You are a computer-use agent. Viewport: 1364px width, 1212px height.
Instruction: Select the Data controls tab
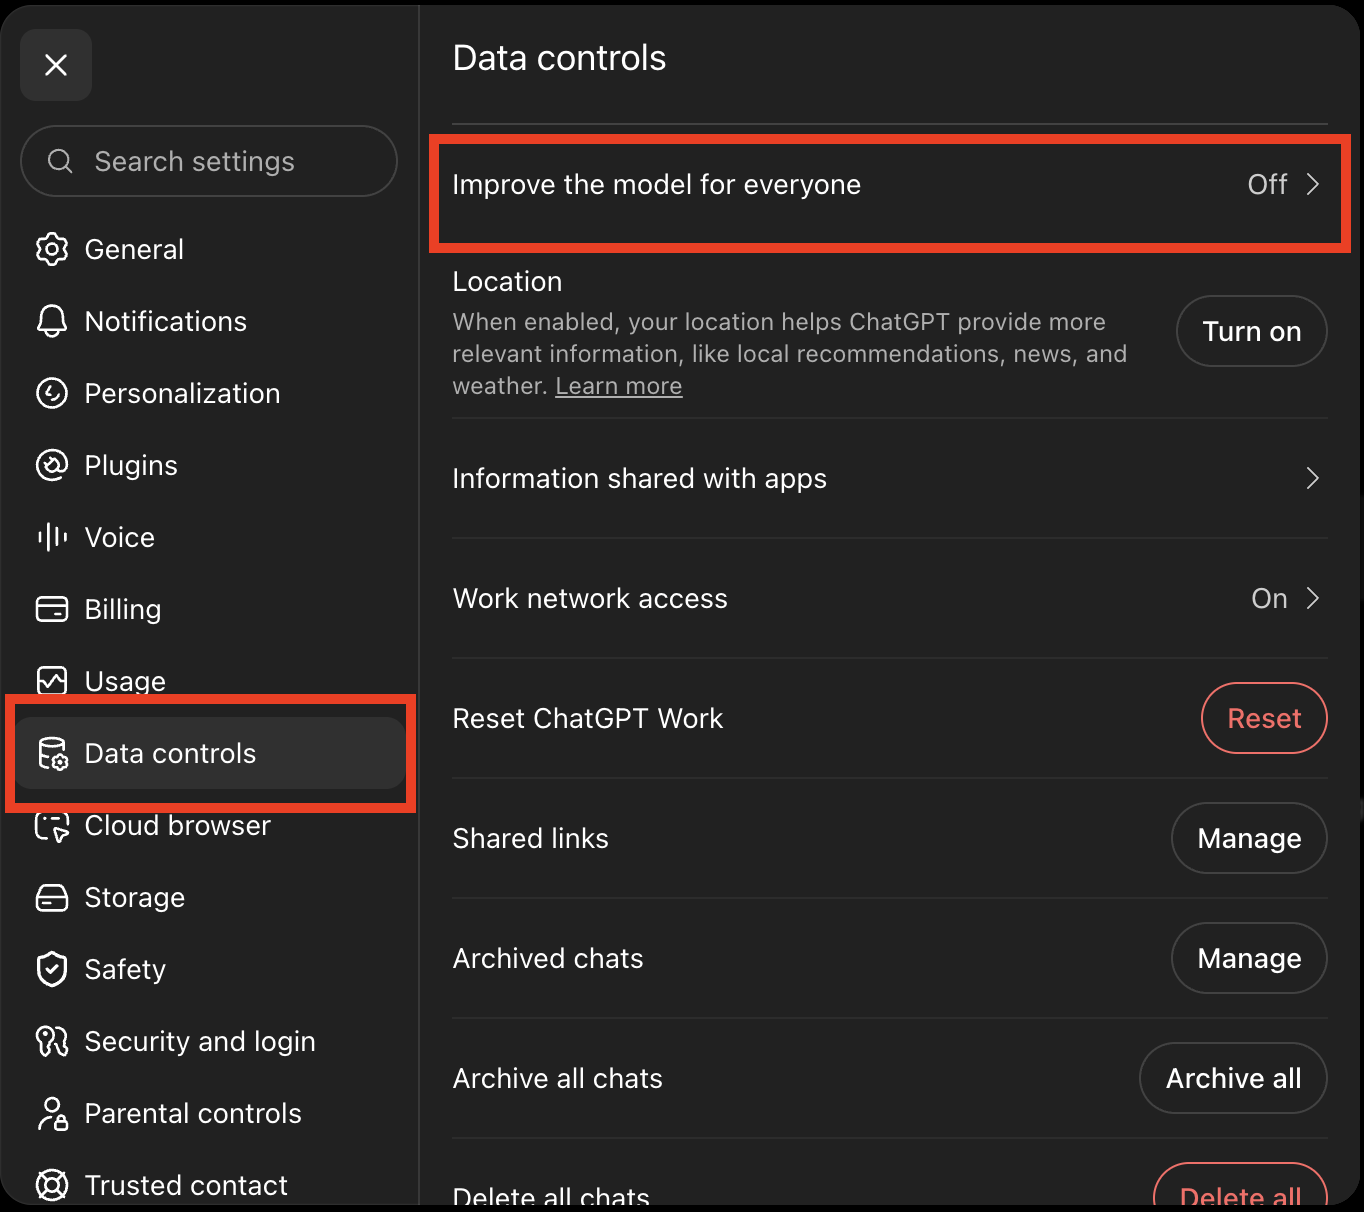pyautogui.click(x=209, y=753)
